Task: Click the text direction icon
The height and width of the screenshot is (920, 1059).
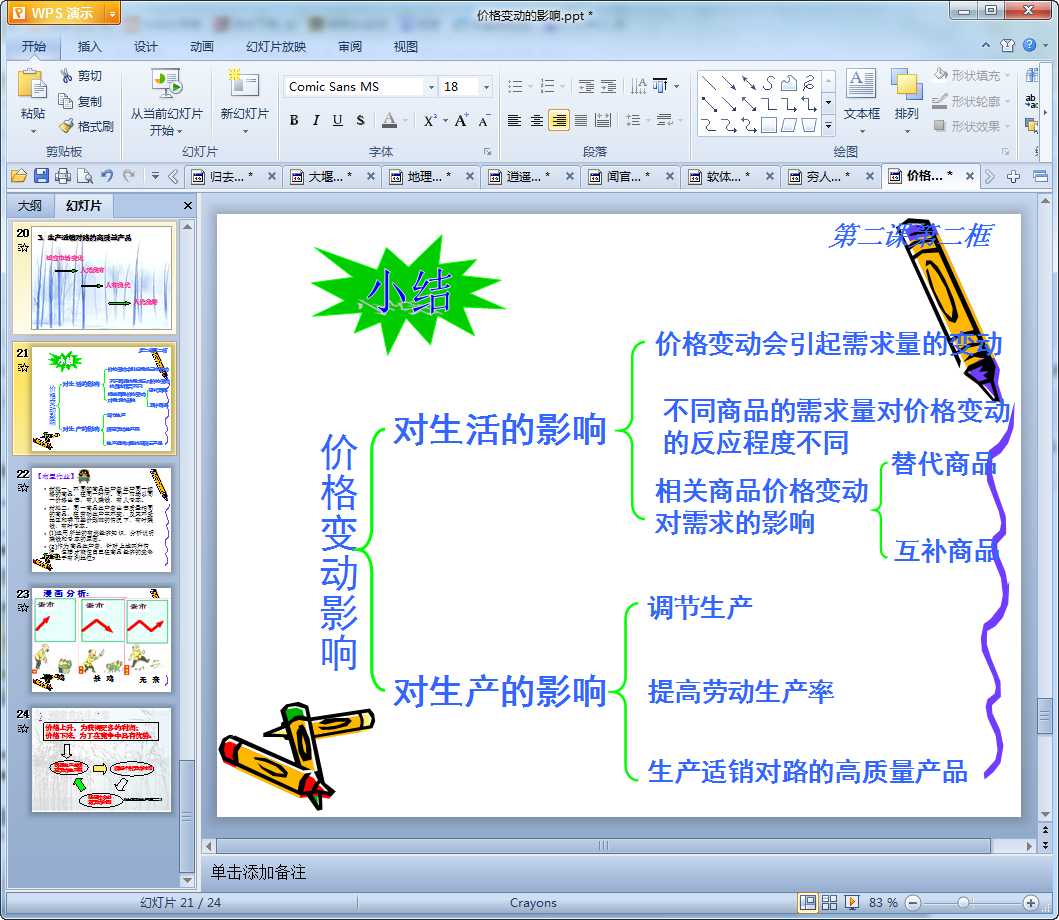Action: click(x=638, y=86)
